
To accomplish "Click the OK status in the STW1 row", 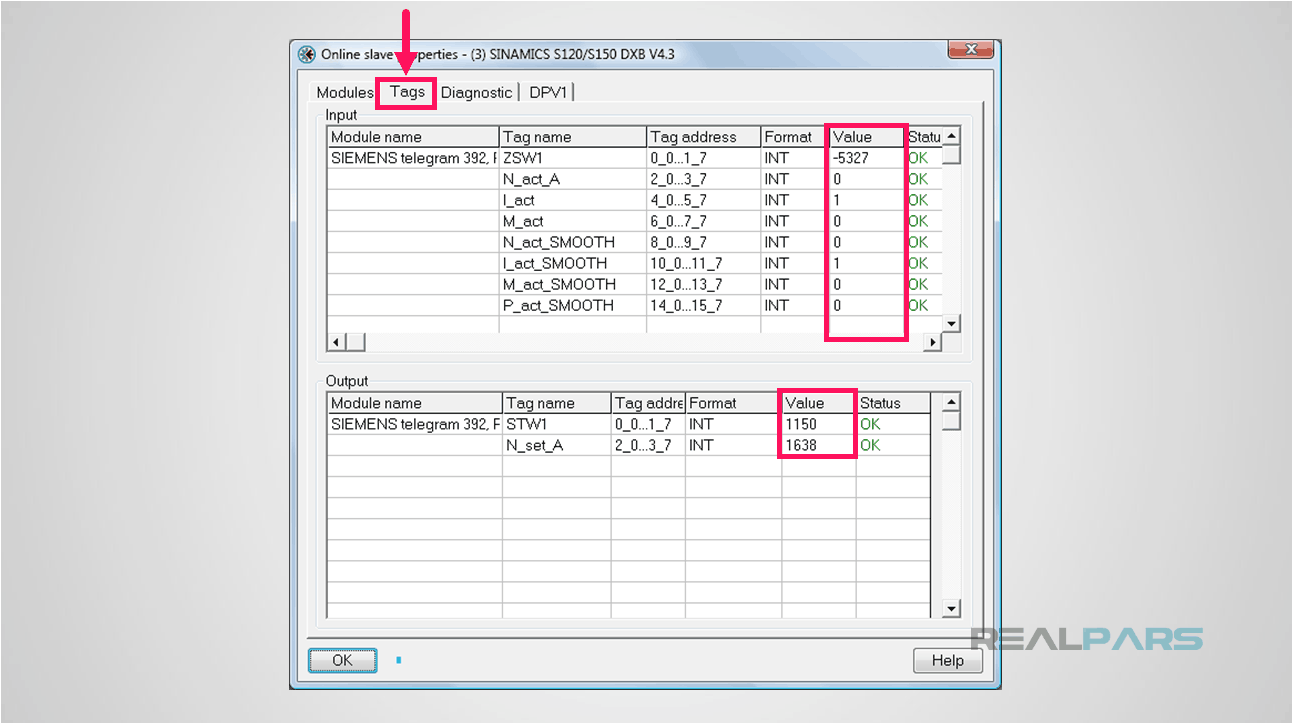I will 870,424.
